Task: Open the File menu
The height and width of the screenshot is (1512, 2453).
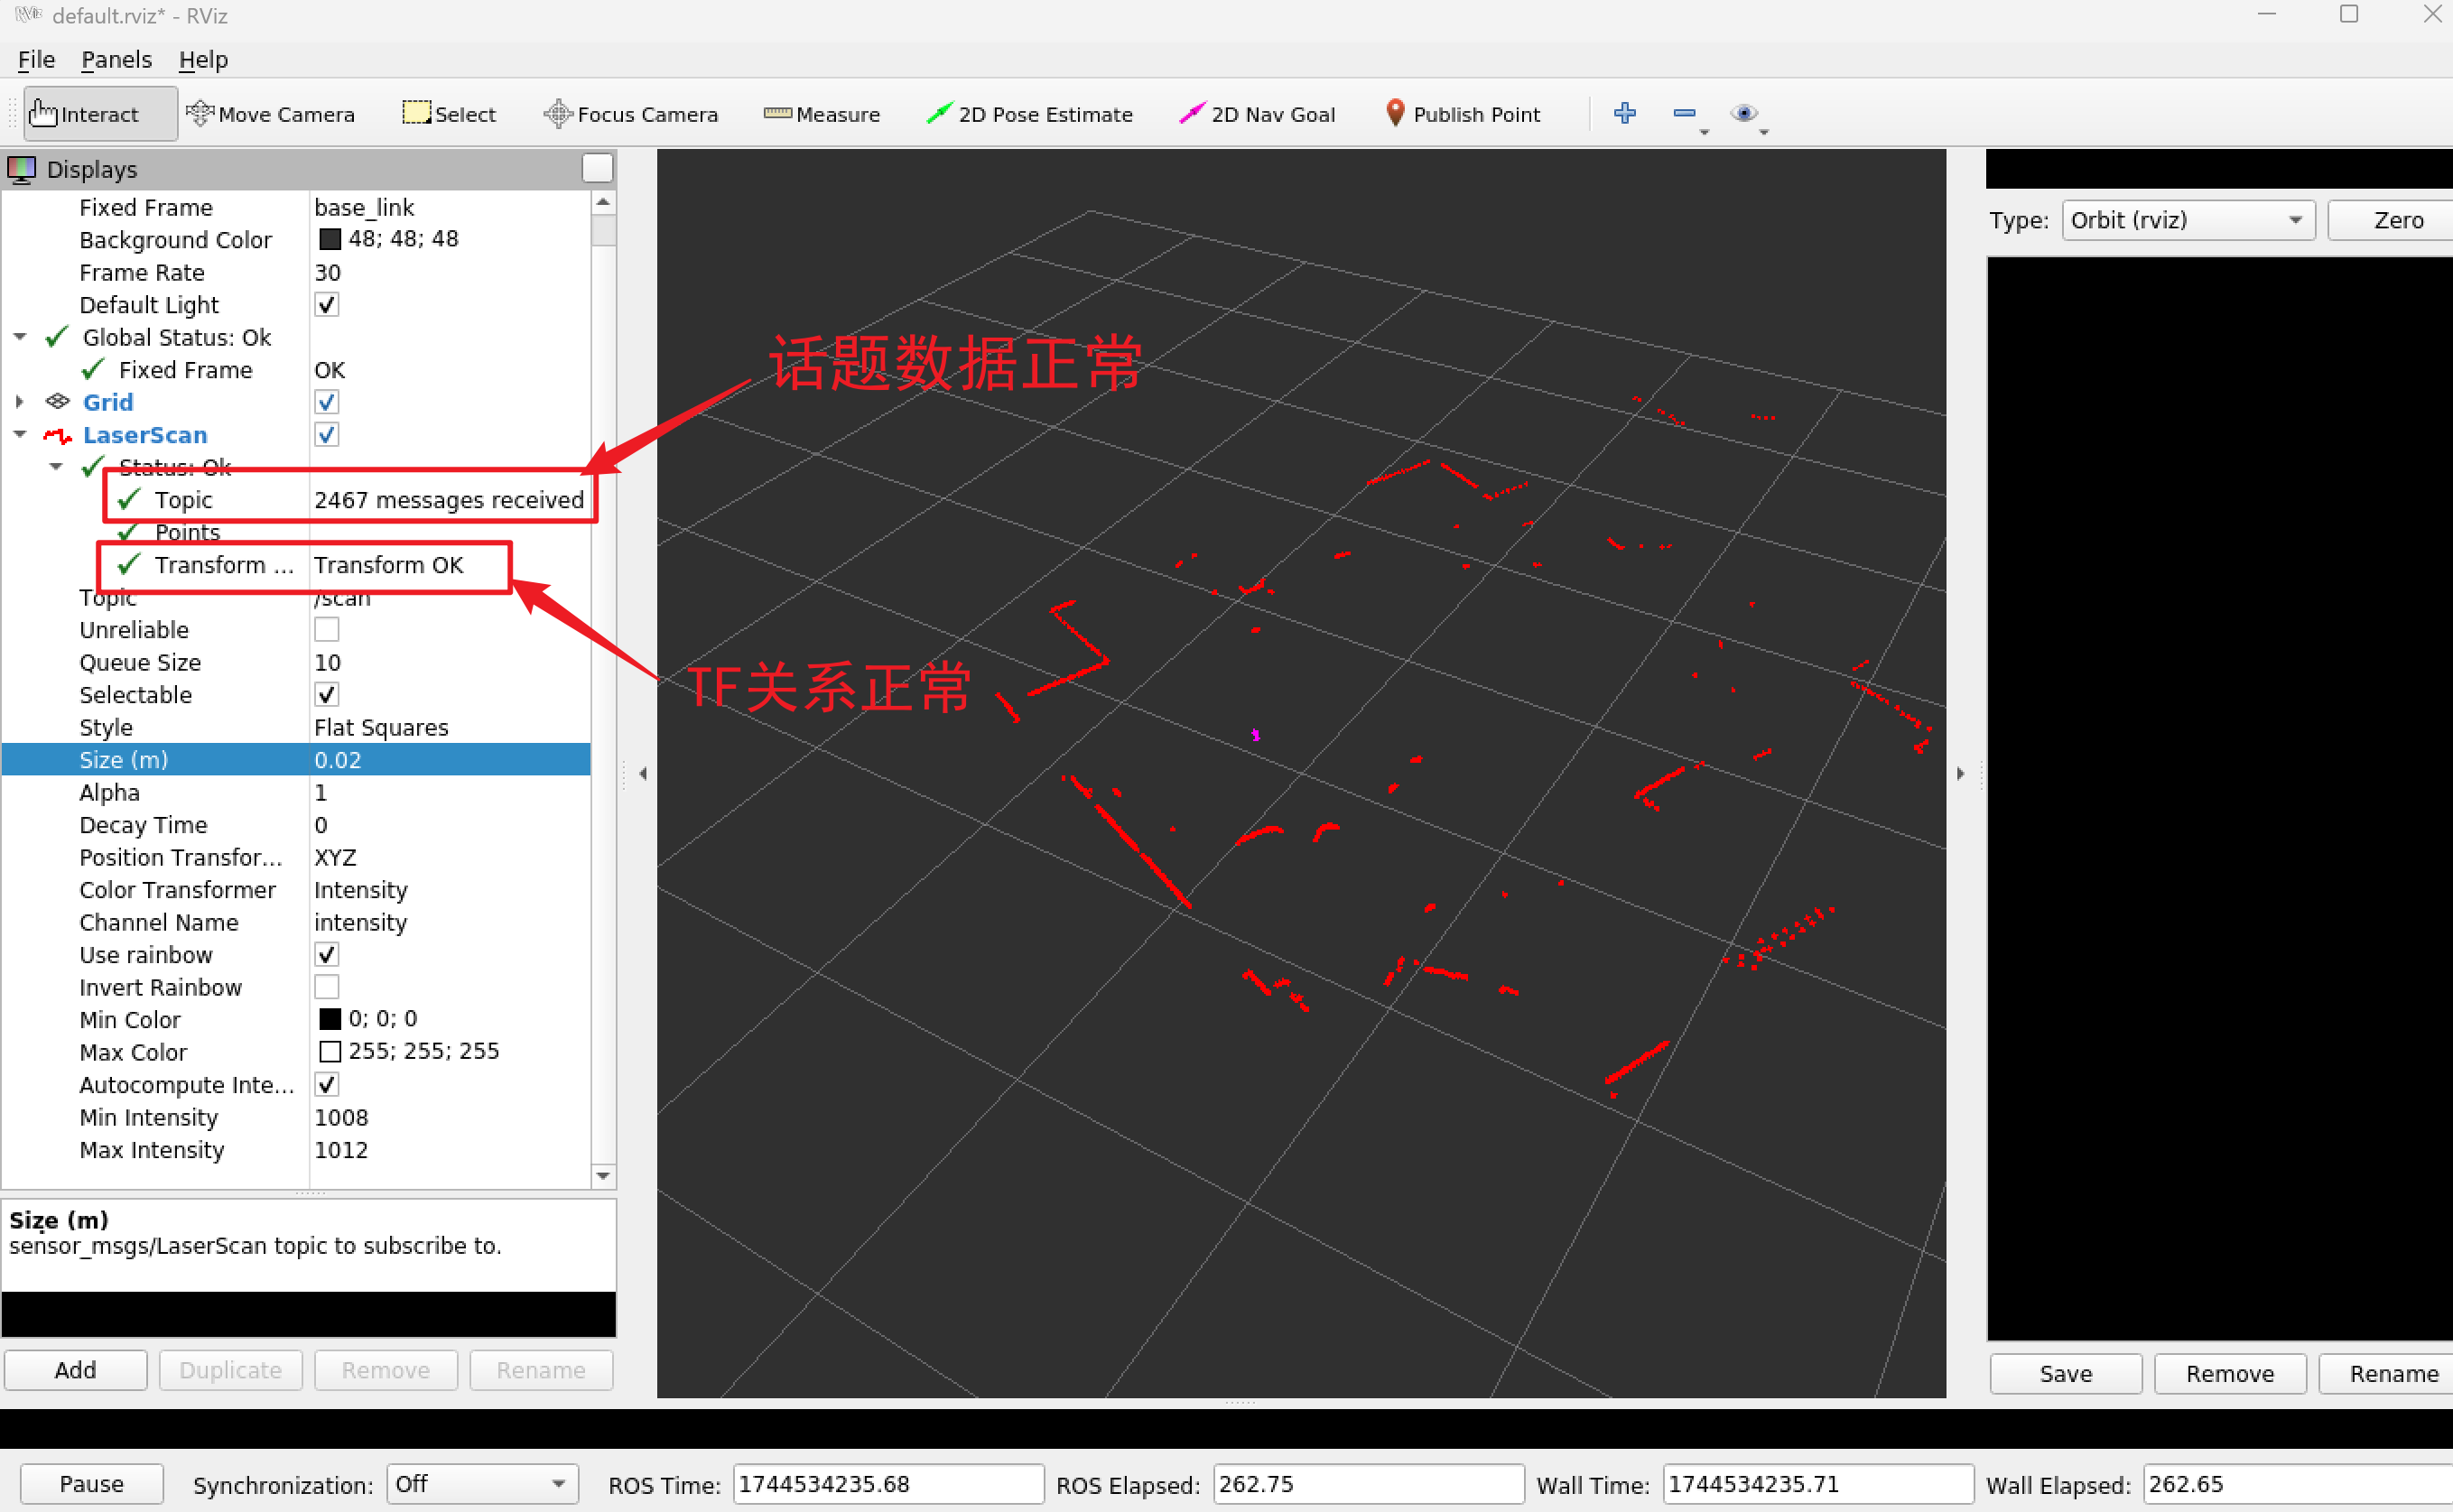Action: coord(35,59)
